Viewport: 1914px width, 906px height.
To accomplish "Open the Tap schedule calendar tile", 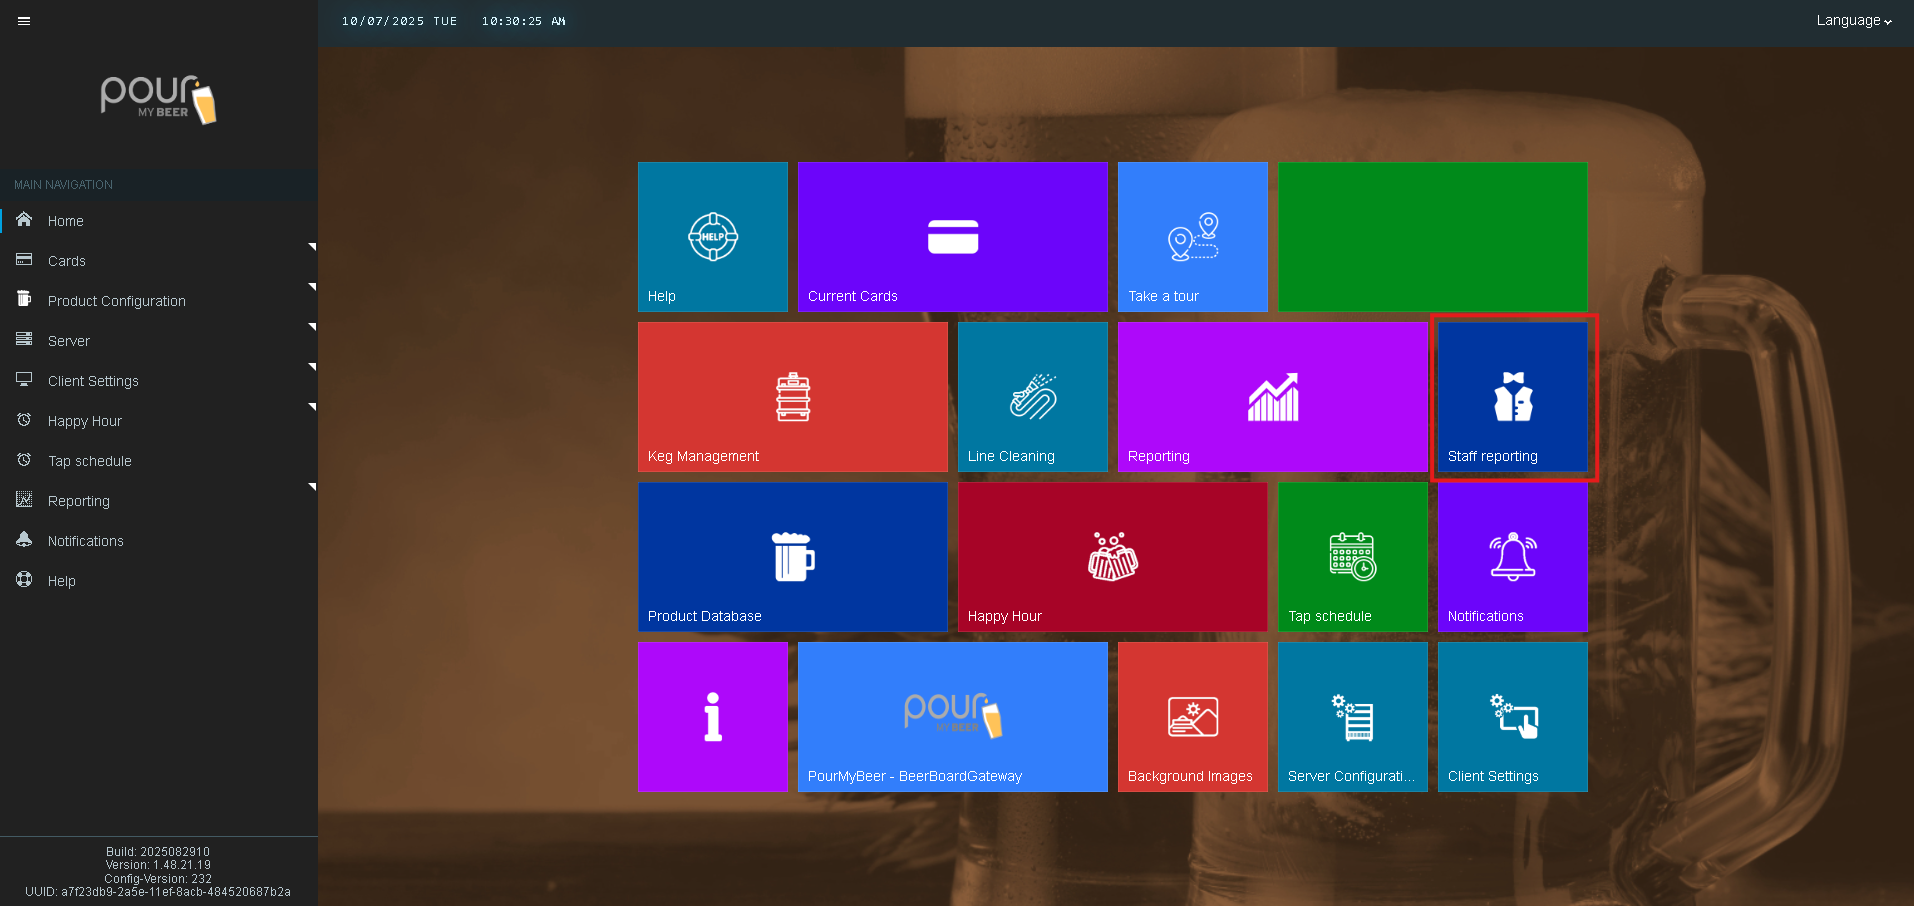I will point(1352,557).
